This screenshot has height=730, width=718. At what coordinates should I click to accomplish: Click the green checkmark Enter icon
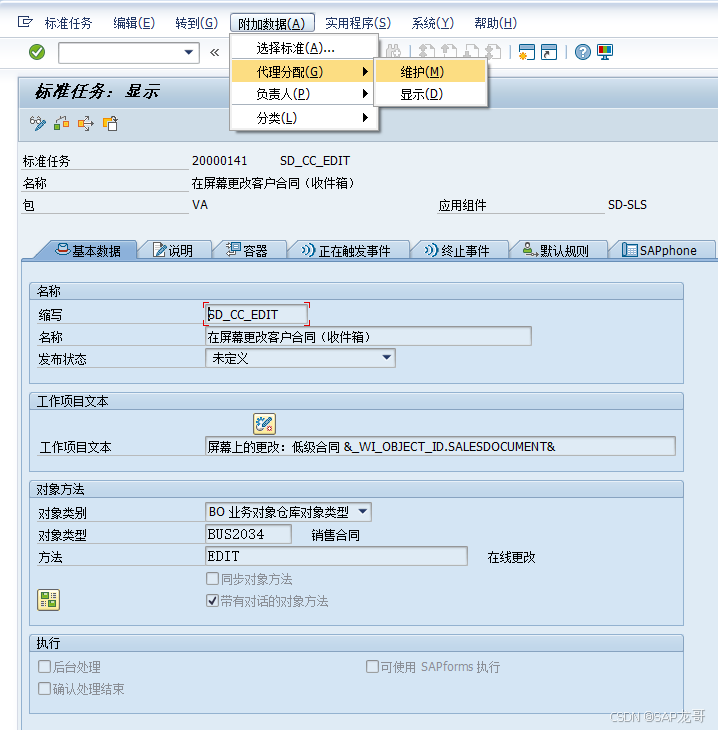coord(37,52)
